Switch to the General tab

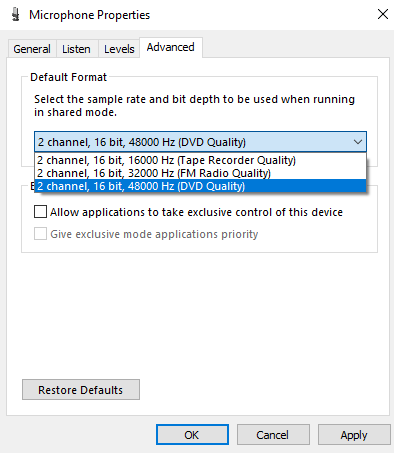32,49
